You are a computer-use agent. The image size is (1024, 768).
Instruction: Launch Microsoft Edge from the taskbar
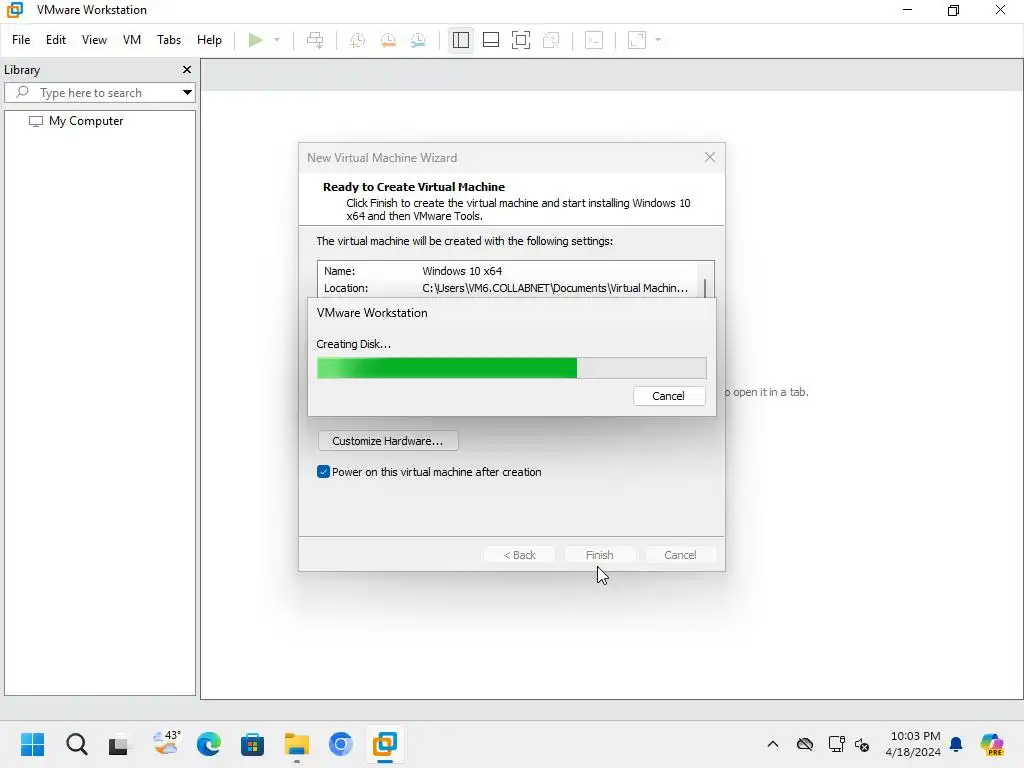point(209,744)
